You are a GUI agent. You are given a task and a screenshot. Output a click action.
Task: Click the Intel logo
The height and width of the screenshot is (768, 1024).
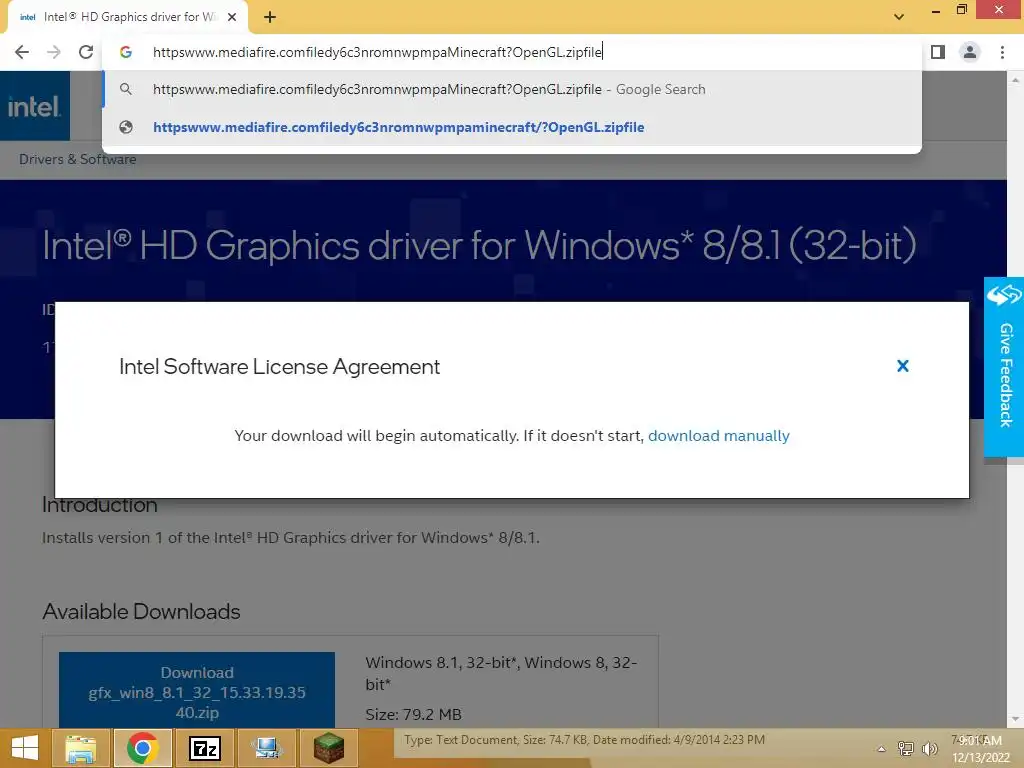(x=34, y=106)
